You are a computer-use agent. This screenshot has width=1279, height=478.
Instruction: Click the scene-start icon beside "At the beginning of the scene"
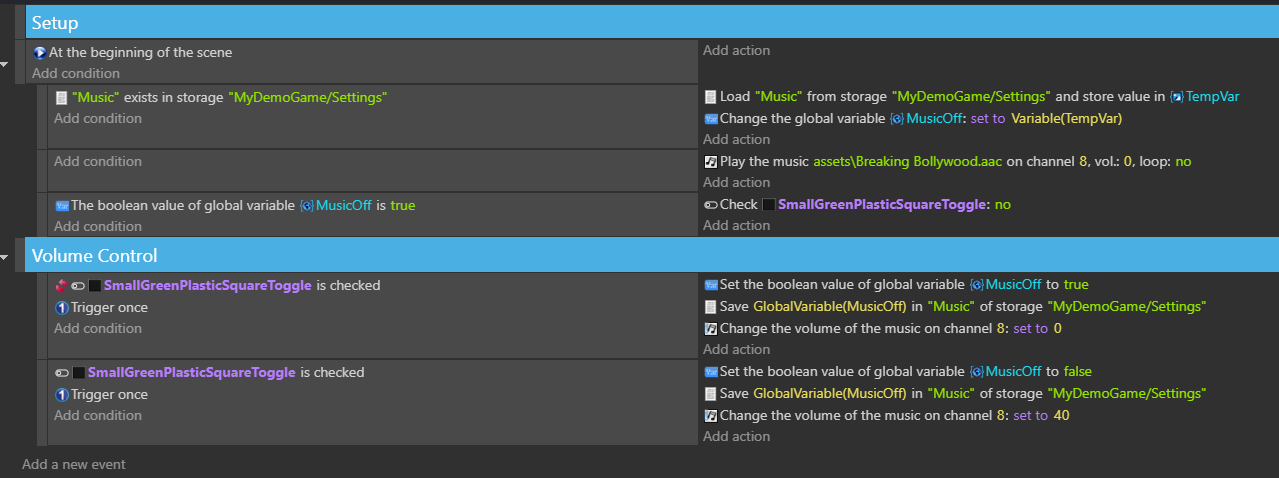point(40,52)
